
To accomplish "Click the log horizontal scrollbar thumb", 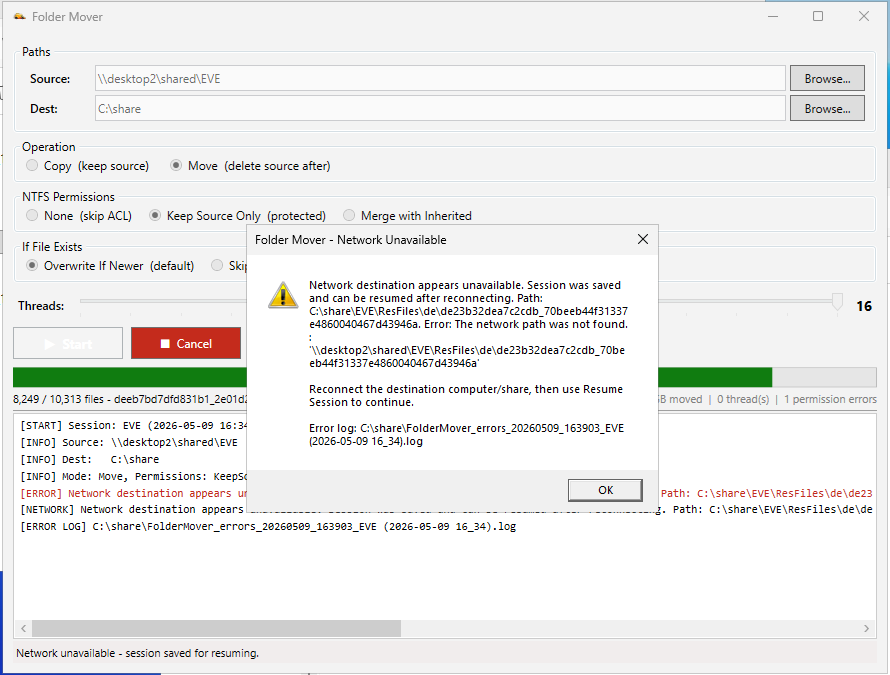I will (216, 628).
